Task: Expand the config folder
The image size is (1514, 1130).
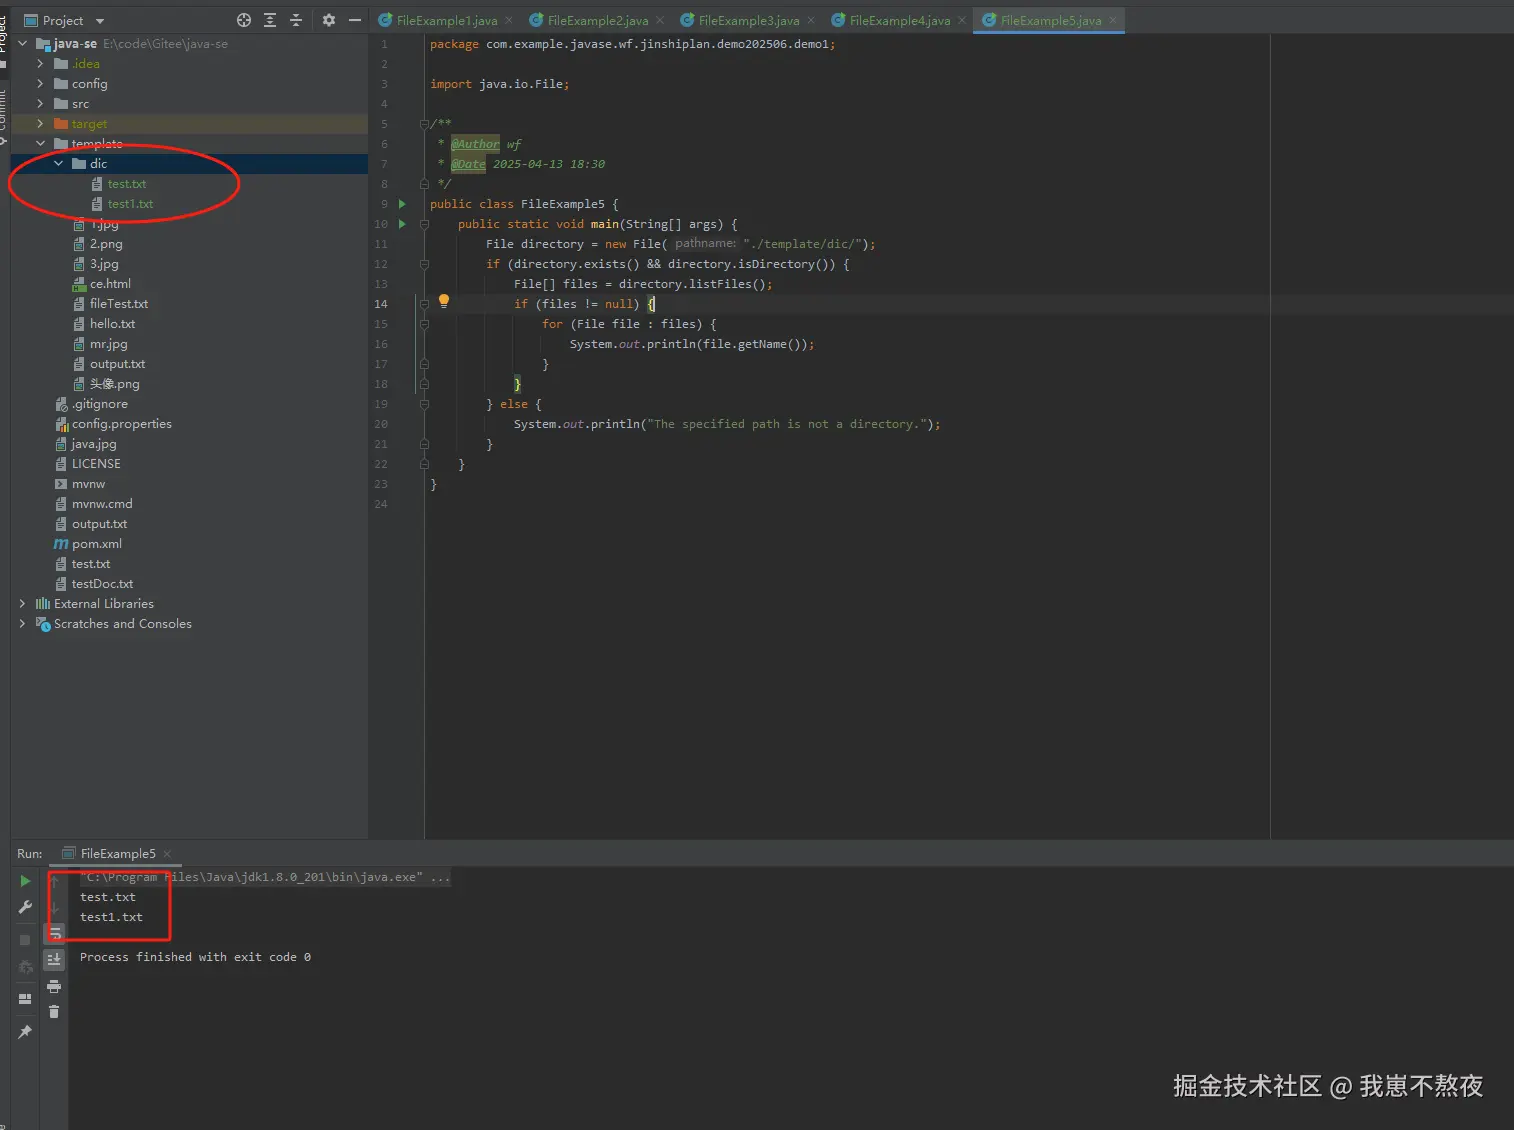Action: point(40,83)
